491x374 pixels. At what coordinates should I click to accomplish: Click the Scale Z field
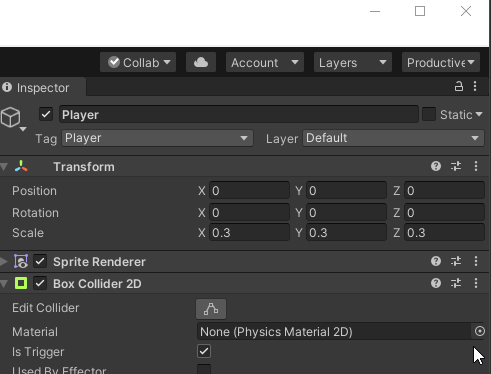click(x=444, y=233)
